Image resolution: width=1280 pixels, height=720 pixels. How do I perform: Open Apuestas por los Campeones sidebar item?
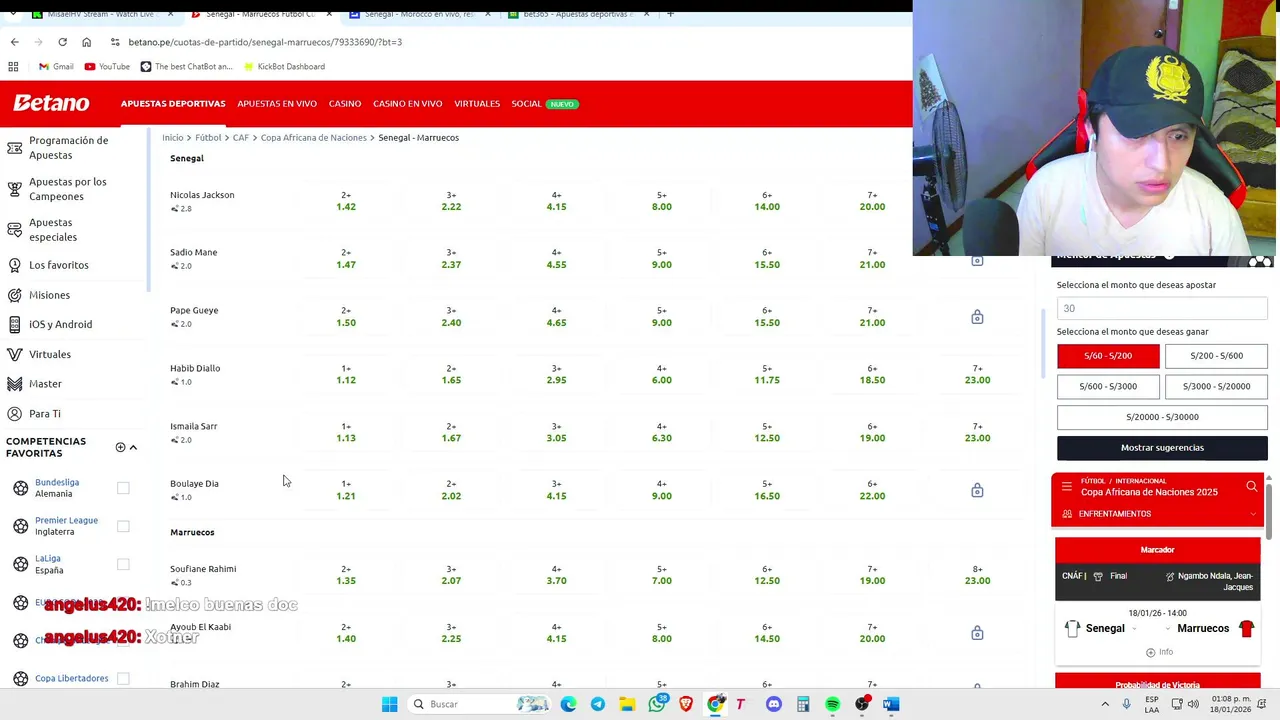tap(70, 189)
